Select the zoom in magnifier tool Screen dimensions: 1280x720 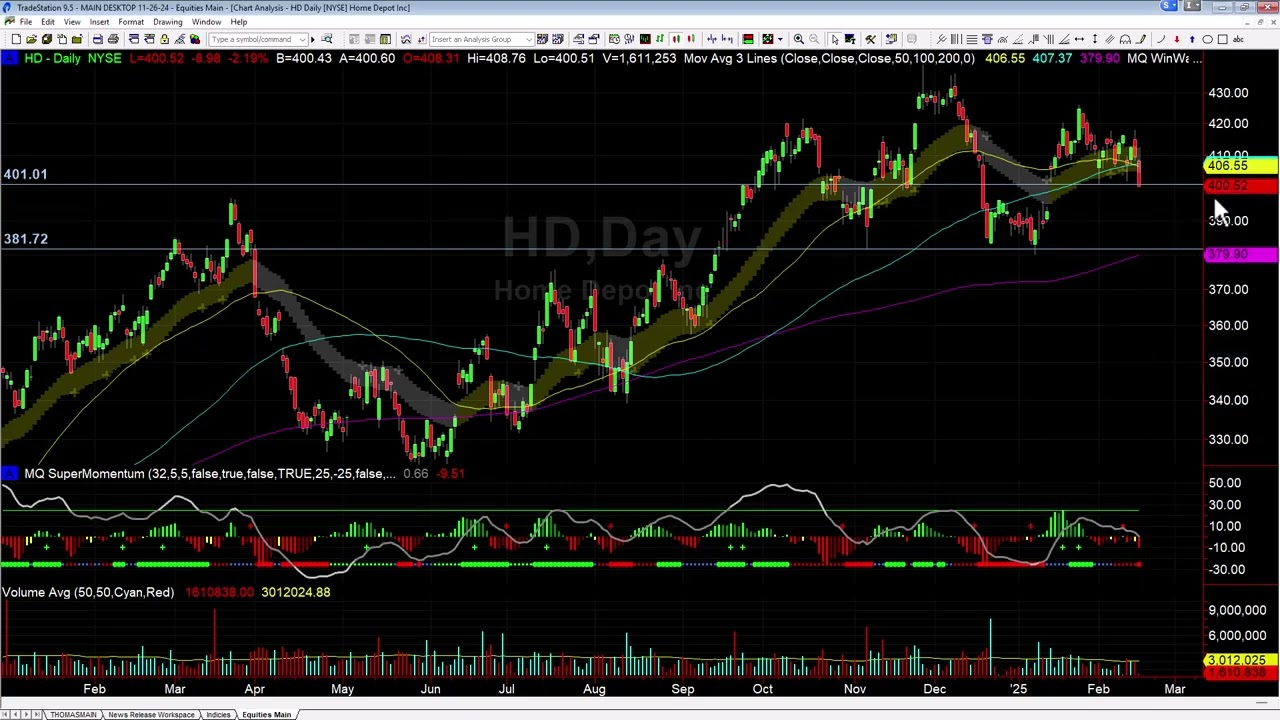pyautogui.click(x=799, y=39)
